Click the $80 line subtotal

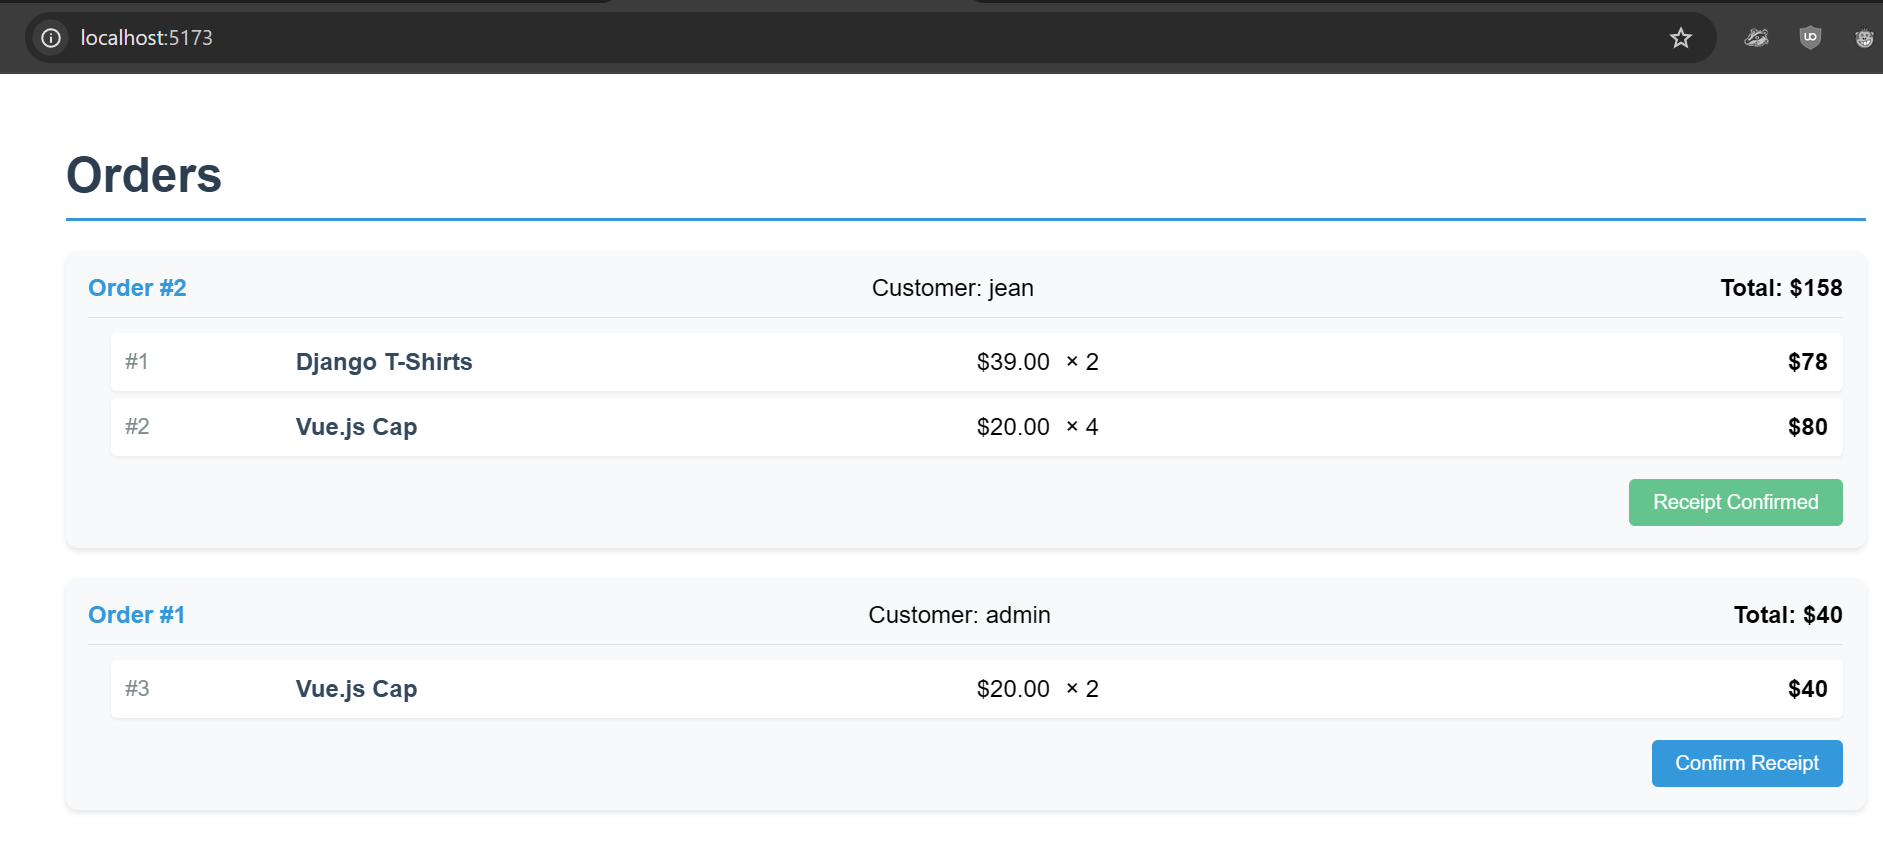[x=1807, y=427]
